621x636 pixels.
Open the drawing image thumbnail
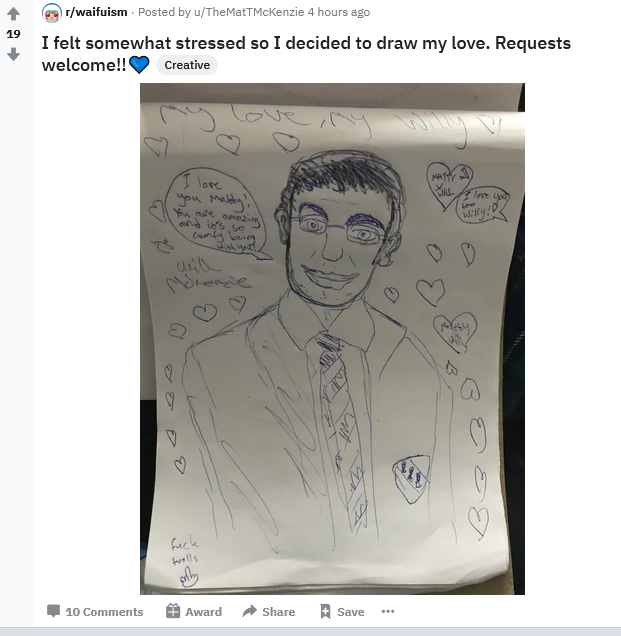point(332,339)
